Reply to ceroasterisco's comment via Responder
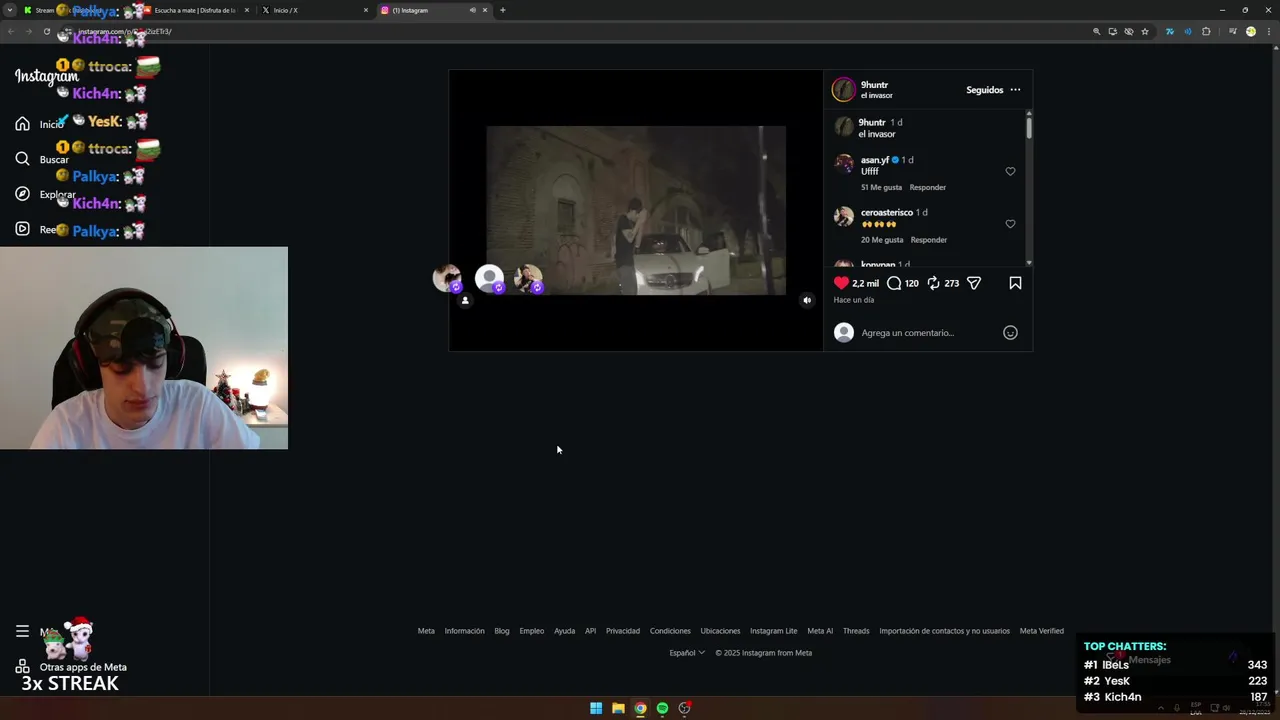The image size is (1280, 720). [928, 240]
